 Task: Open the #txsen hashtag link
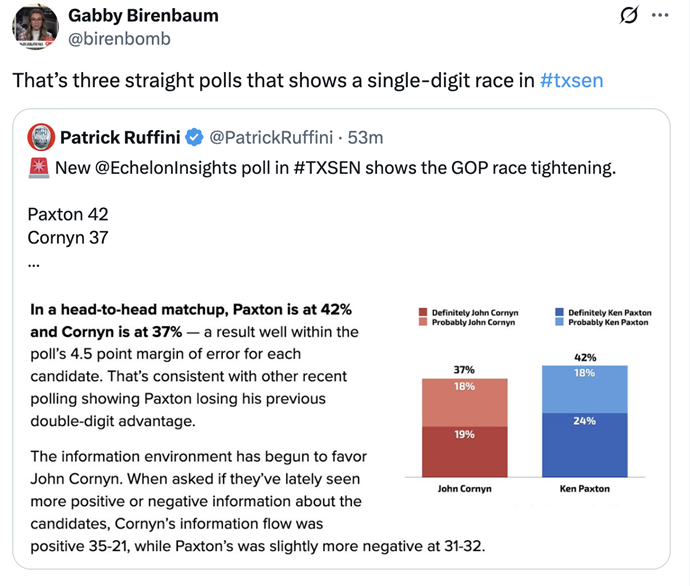click(x=571, y=80)
